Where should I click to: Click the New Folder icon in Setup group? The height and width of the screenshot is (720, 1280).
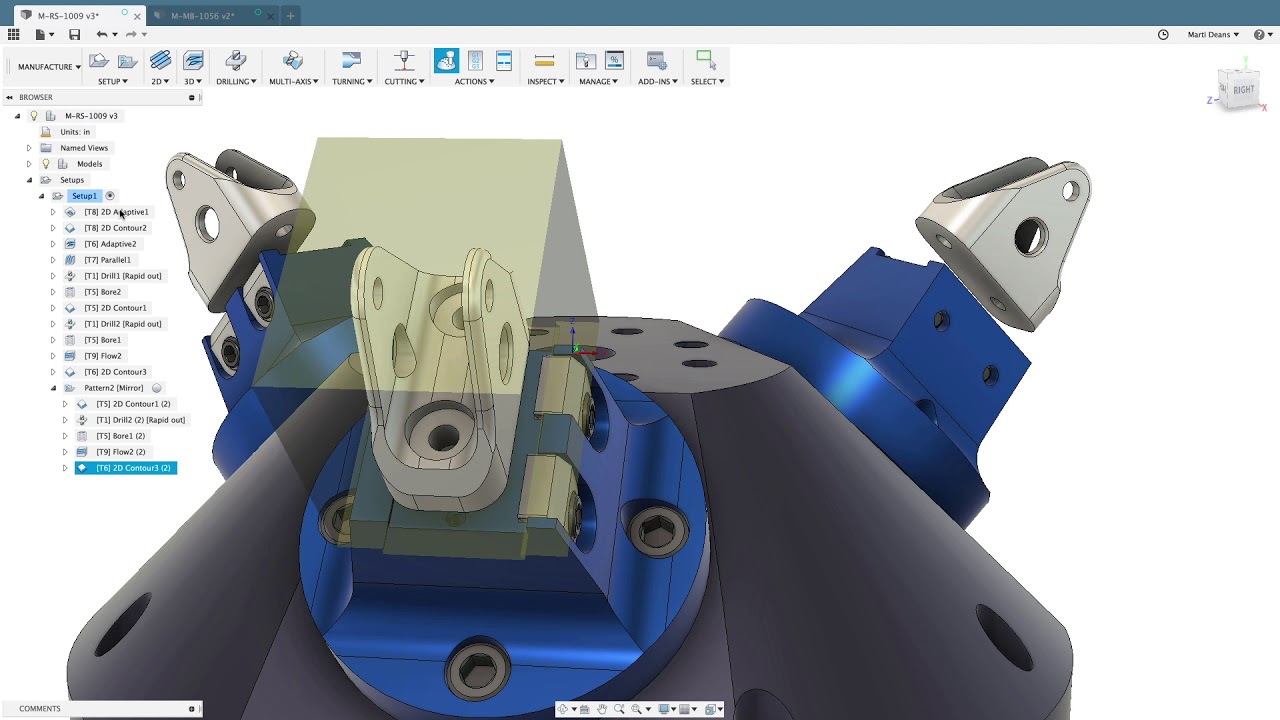[x=127, y=61]
